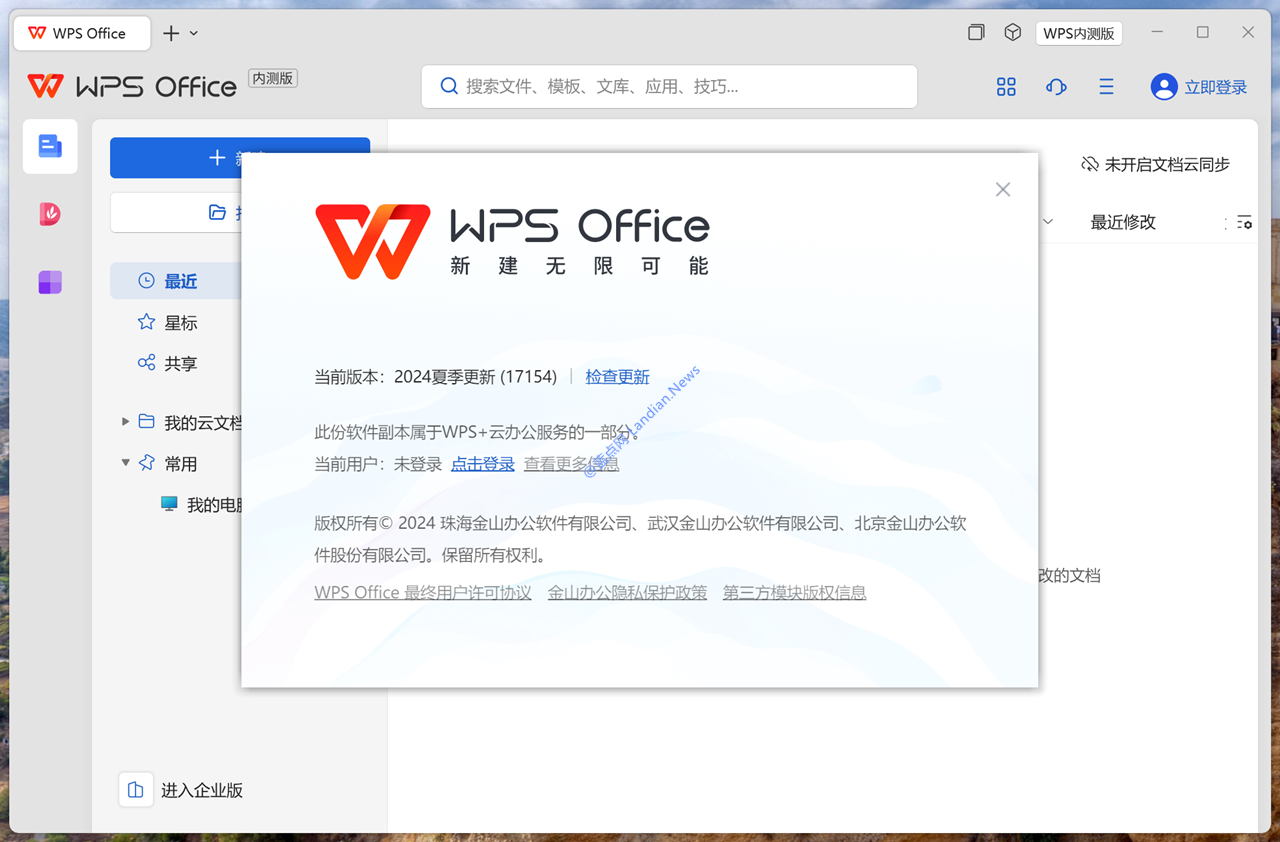Open the customer service headset icon

(1056, 87)
